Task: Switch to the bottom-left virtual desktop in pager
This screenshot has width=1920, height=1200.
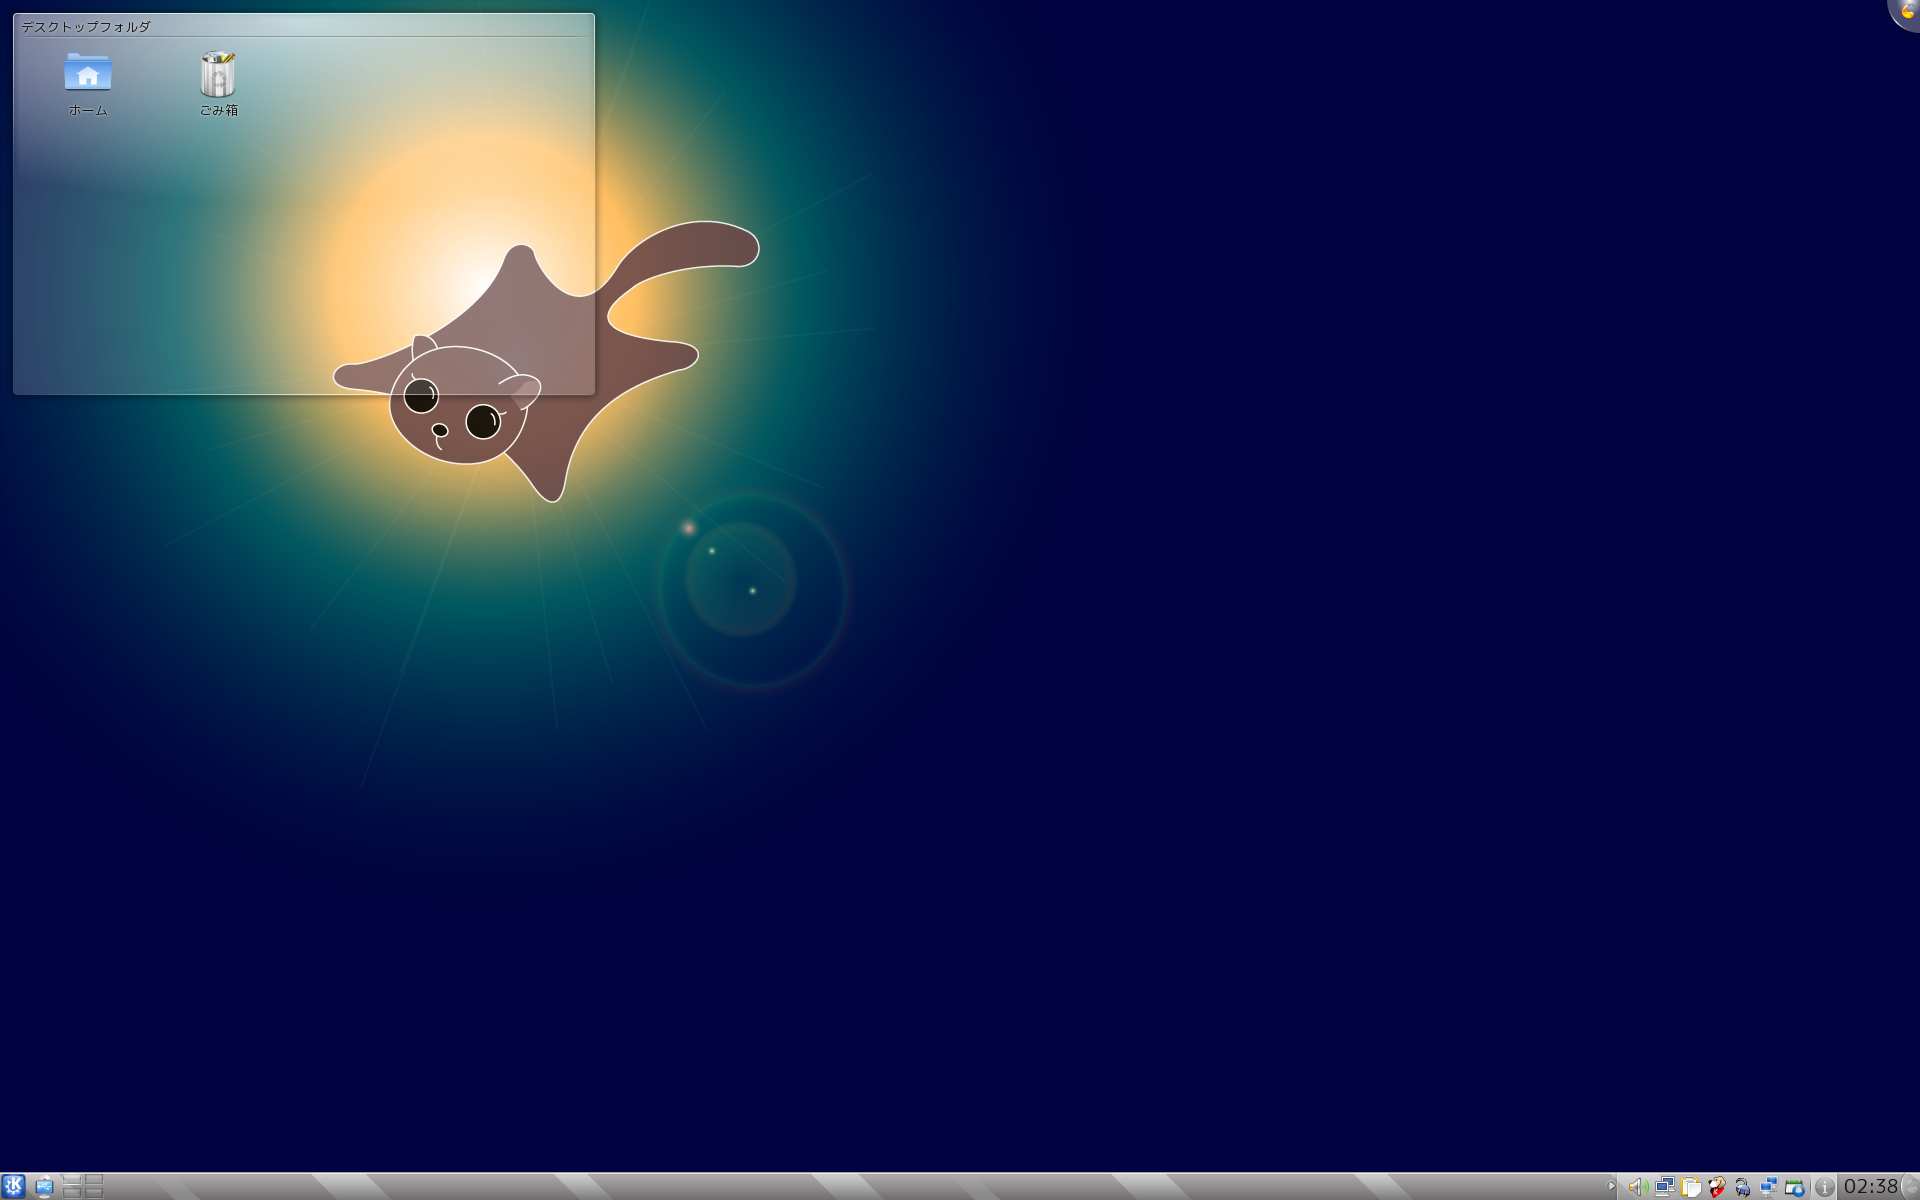Action: pos(71,1193)
